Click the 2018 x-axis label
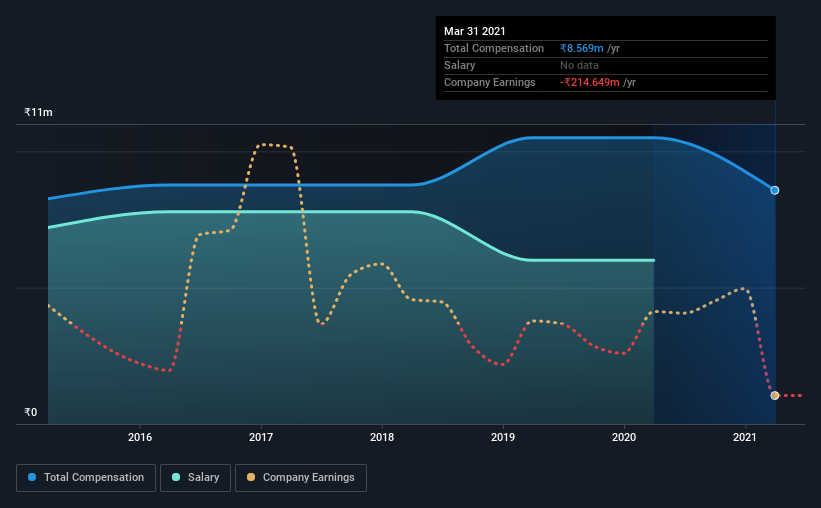 click(382, 437)
